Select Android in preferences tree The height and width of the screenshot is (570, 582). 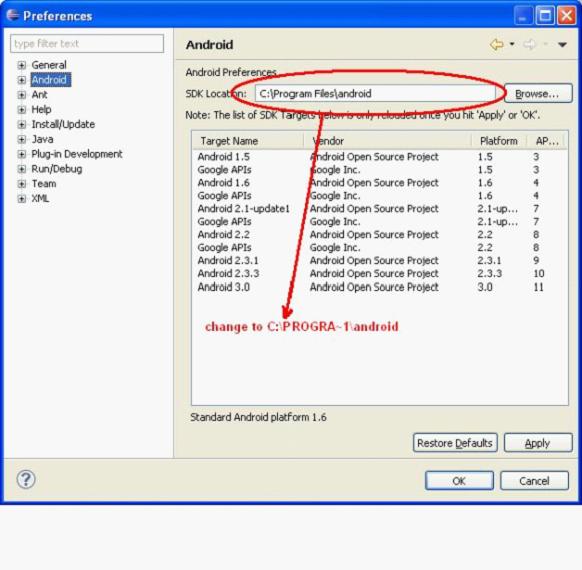tap(50, 80)
